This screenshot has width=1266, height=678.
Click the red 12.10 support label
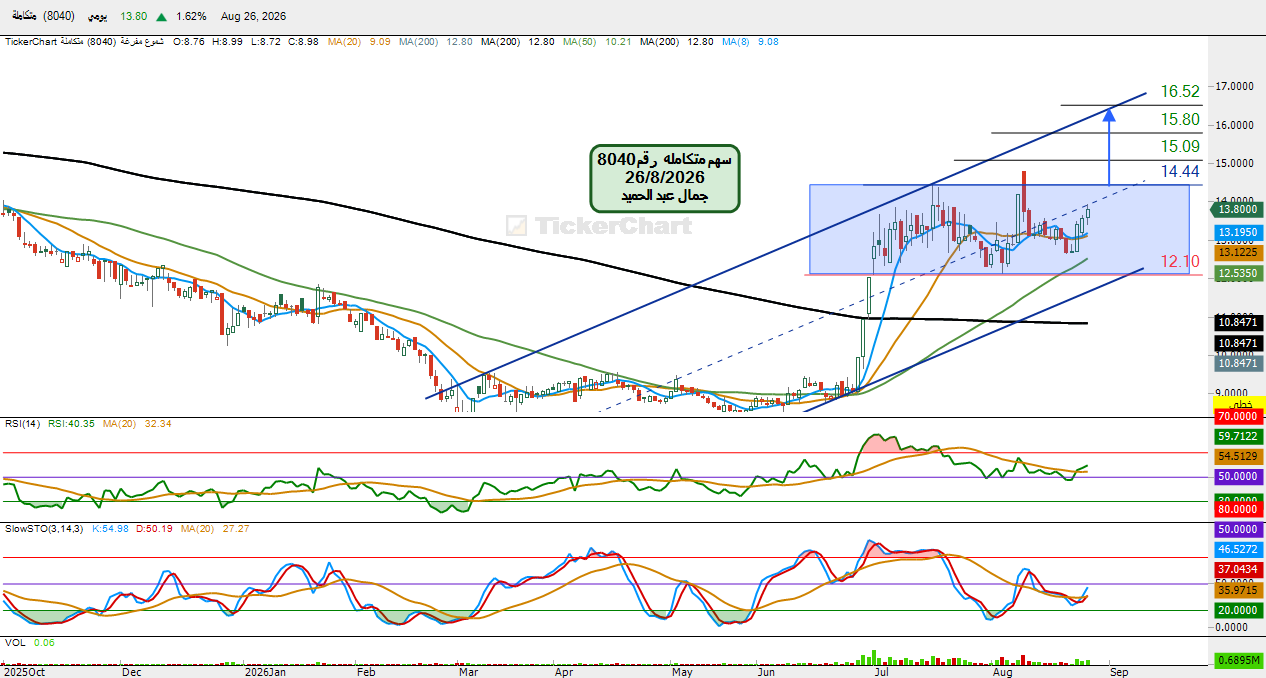tap(1180, 262)
